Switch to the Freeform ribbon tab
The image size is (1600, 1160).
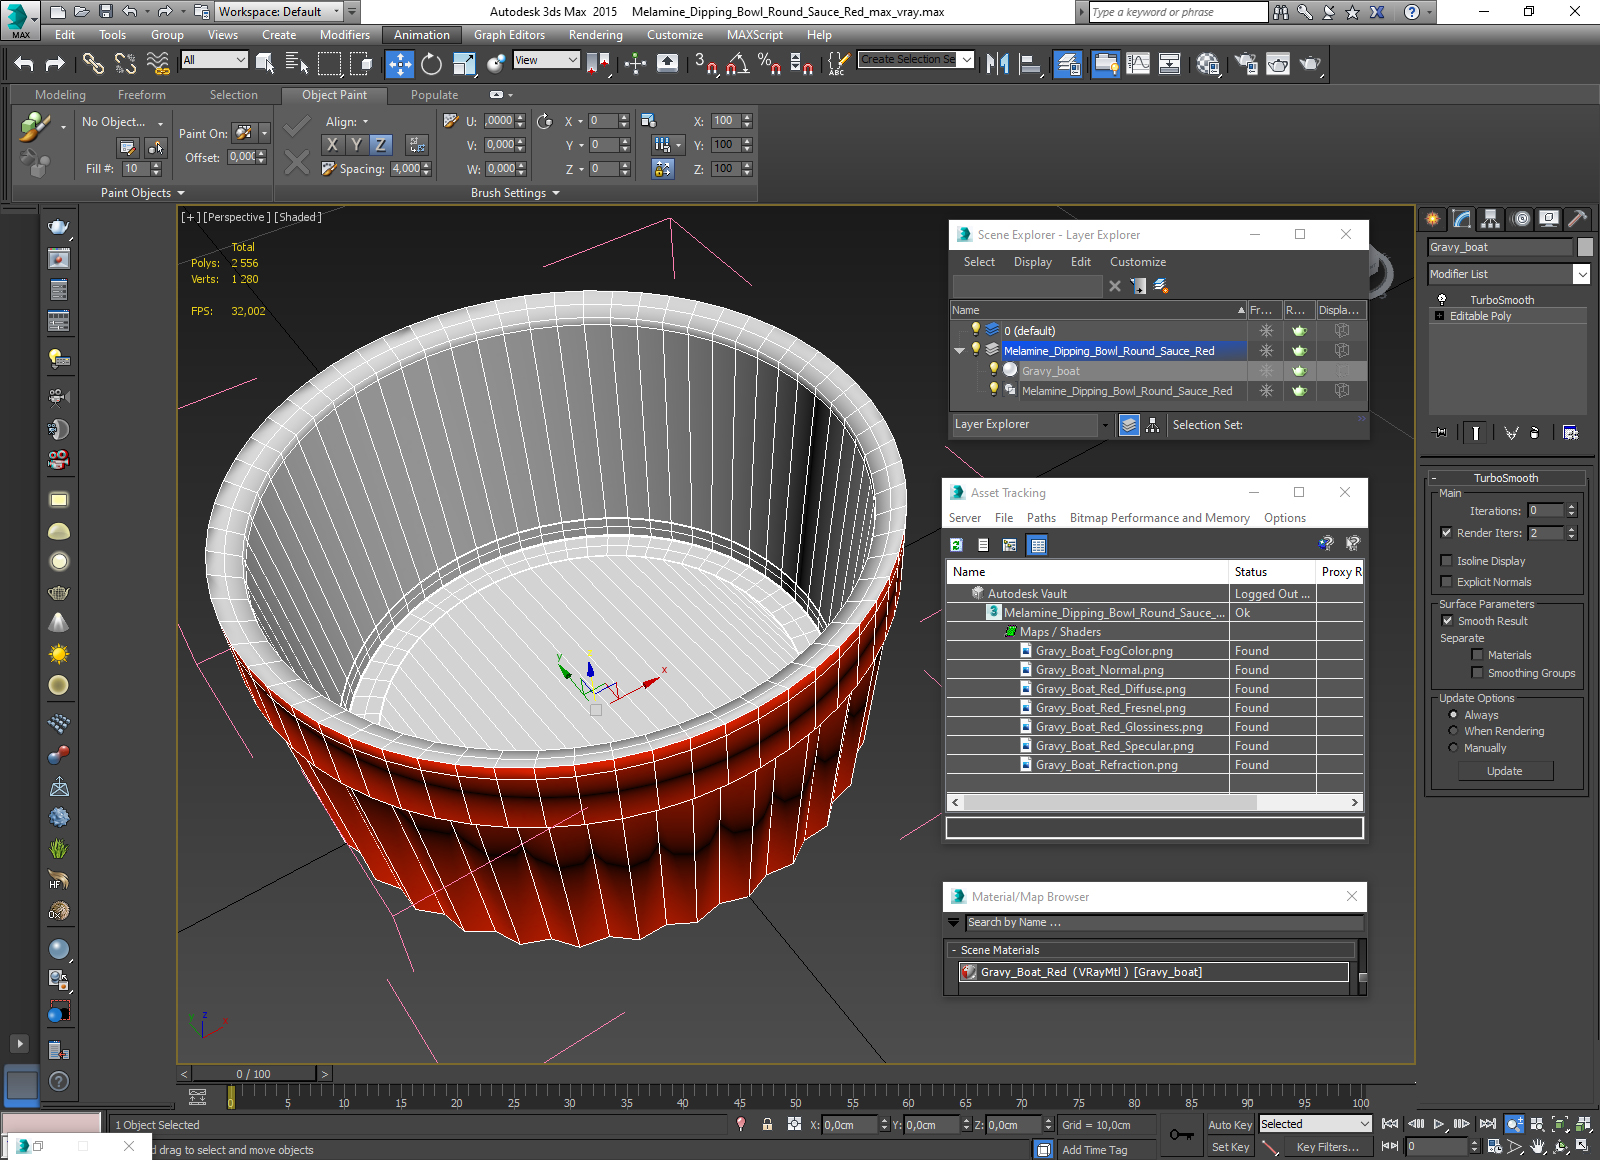tap(141, 95)
